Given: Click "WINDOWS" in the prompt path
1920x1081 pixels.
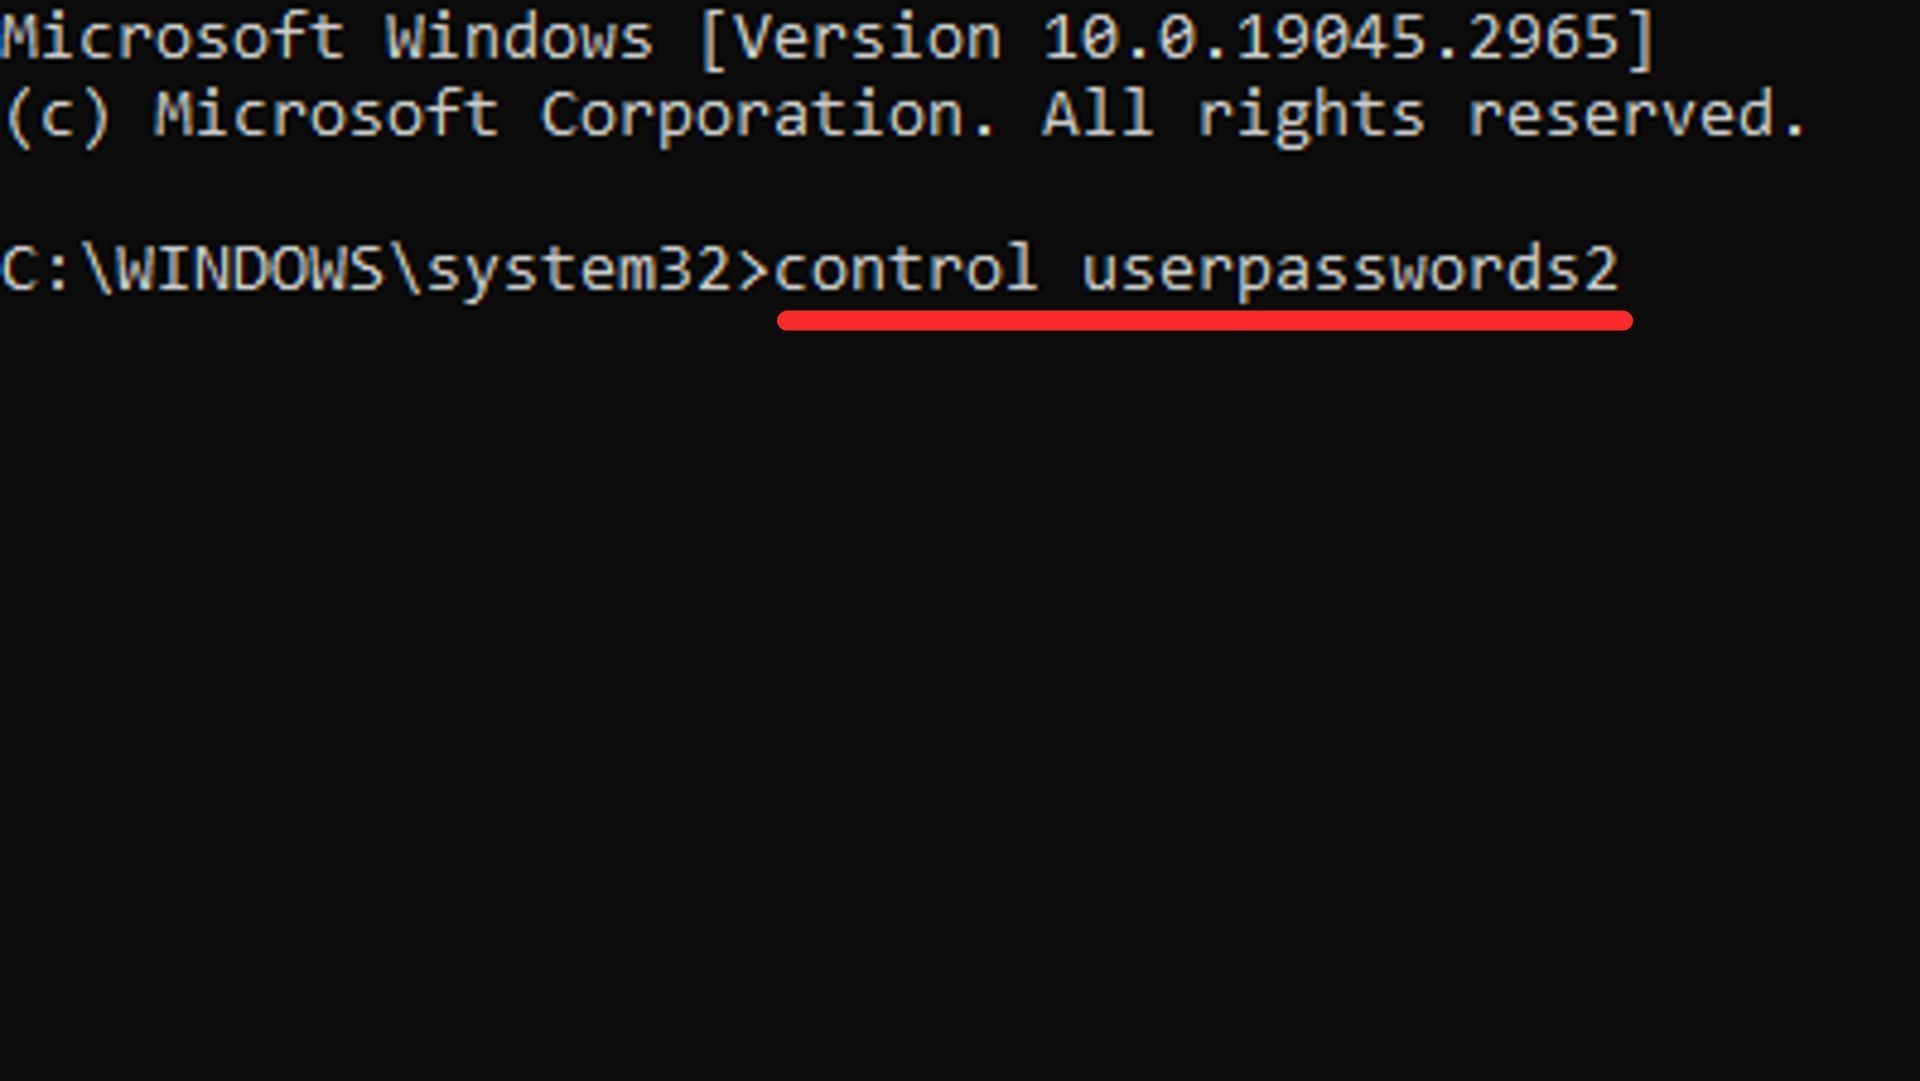Looking at the screenshot, I should (x=250, y=269).
